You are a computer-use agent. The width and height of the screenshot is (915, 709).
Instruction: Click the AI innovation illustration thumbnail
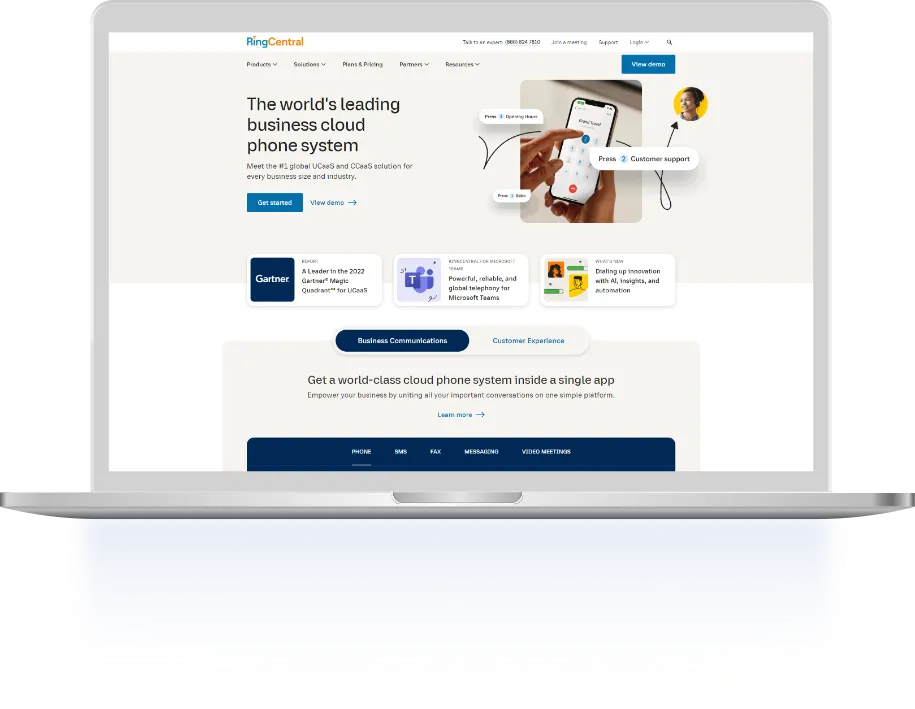(x=566, y=280)
